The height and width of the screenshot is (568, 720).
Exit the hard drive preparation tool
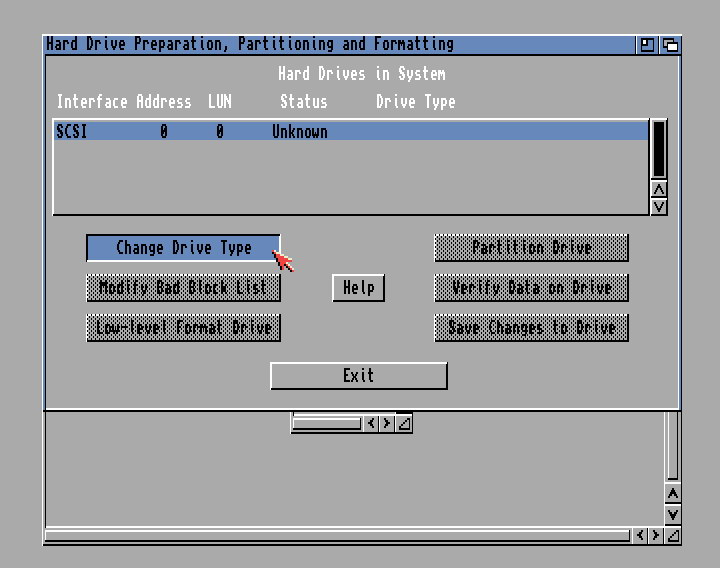coord(358,376)
